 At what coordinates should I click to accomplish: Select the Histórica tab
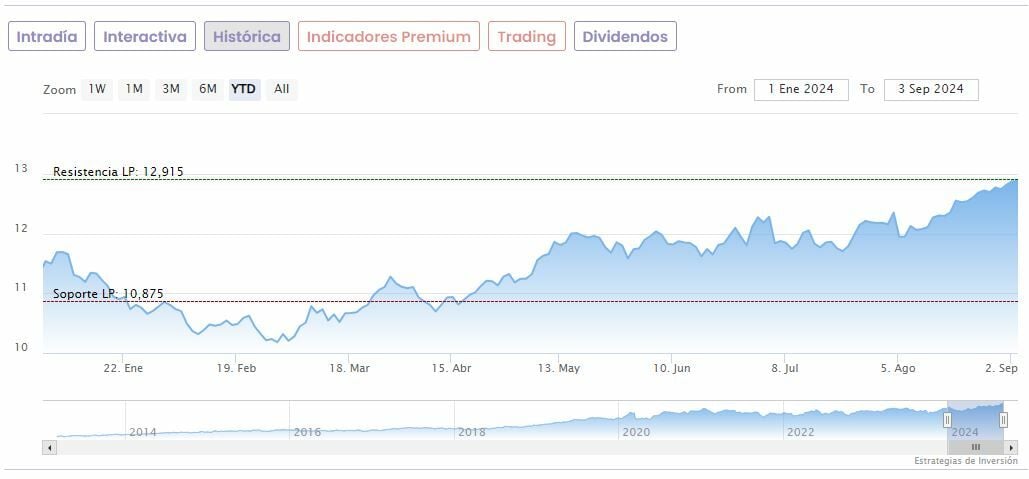(247, 37)
